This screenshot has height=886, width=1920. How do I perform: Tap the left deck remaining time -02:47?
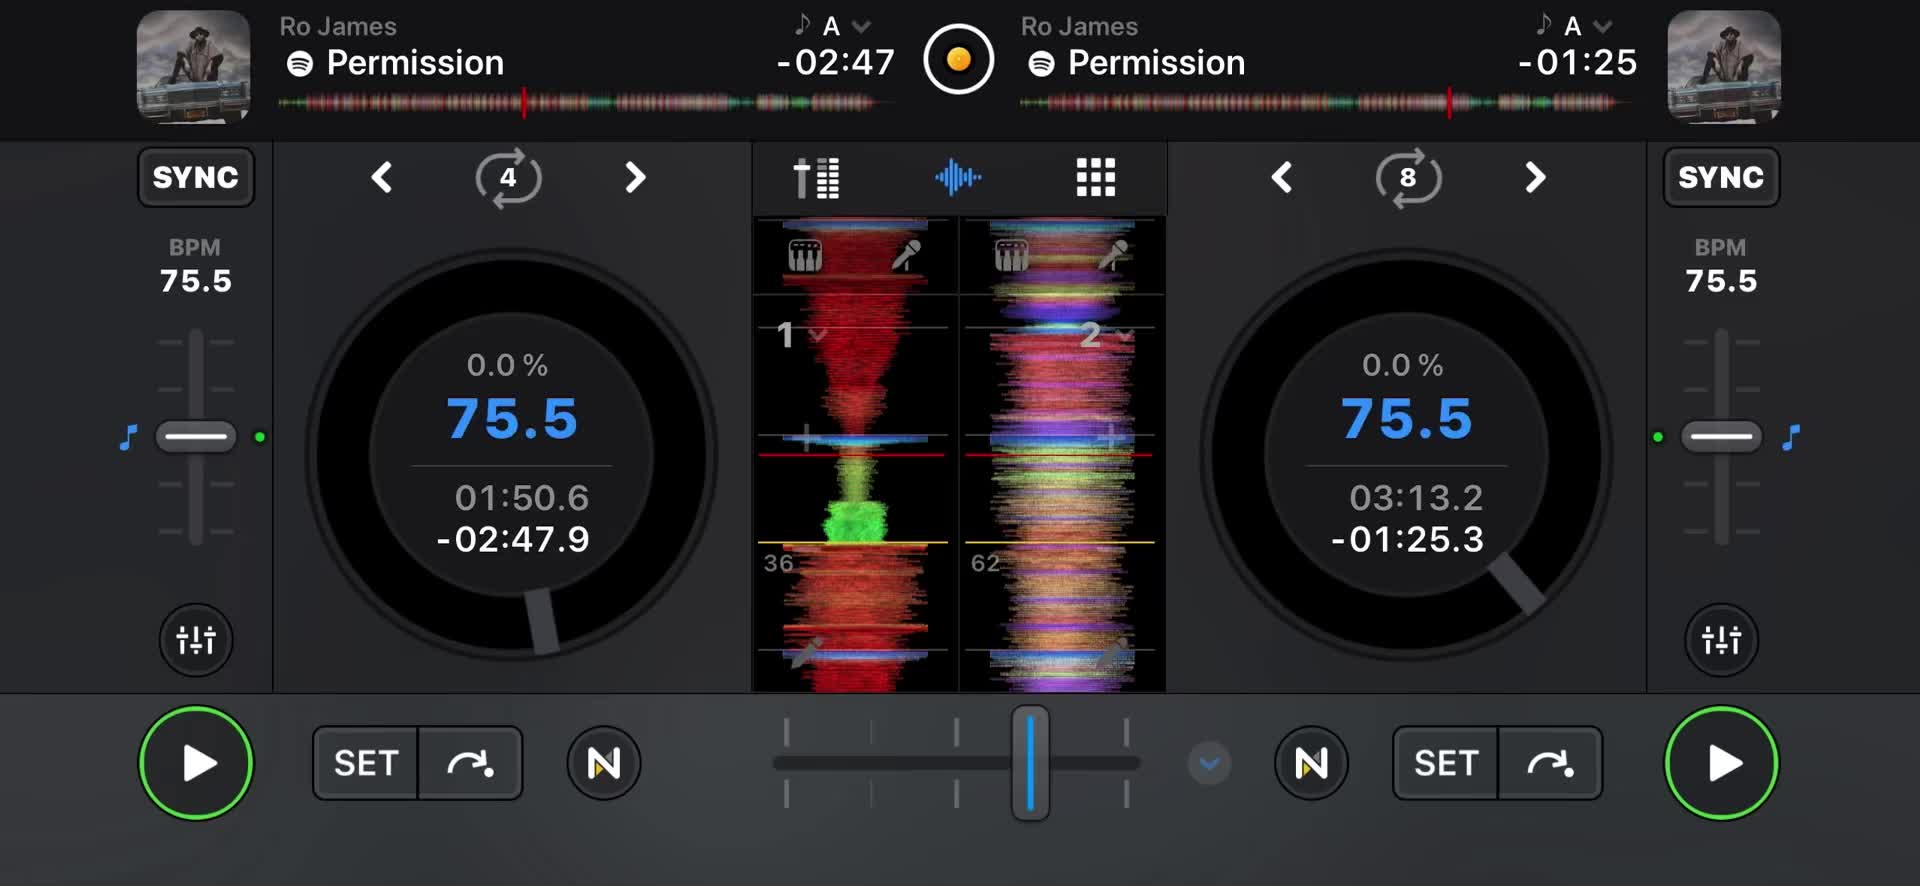point(836,63)
